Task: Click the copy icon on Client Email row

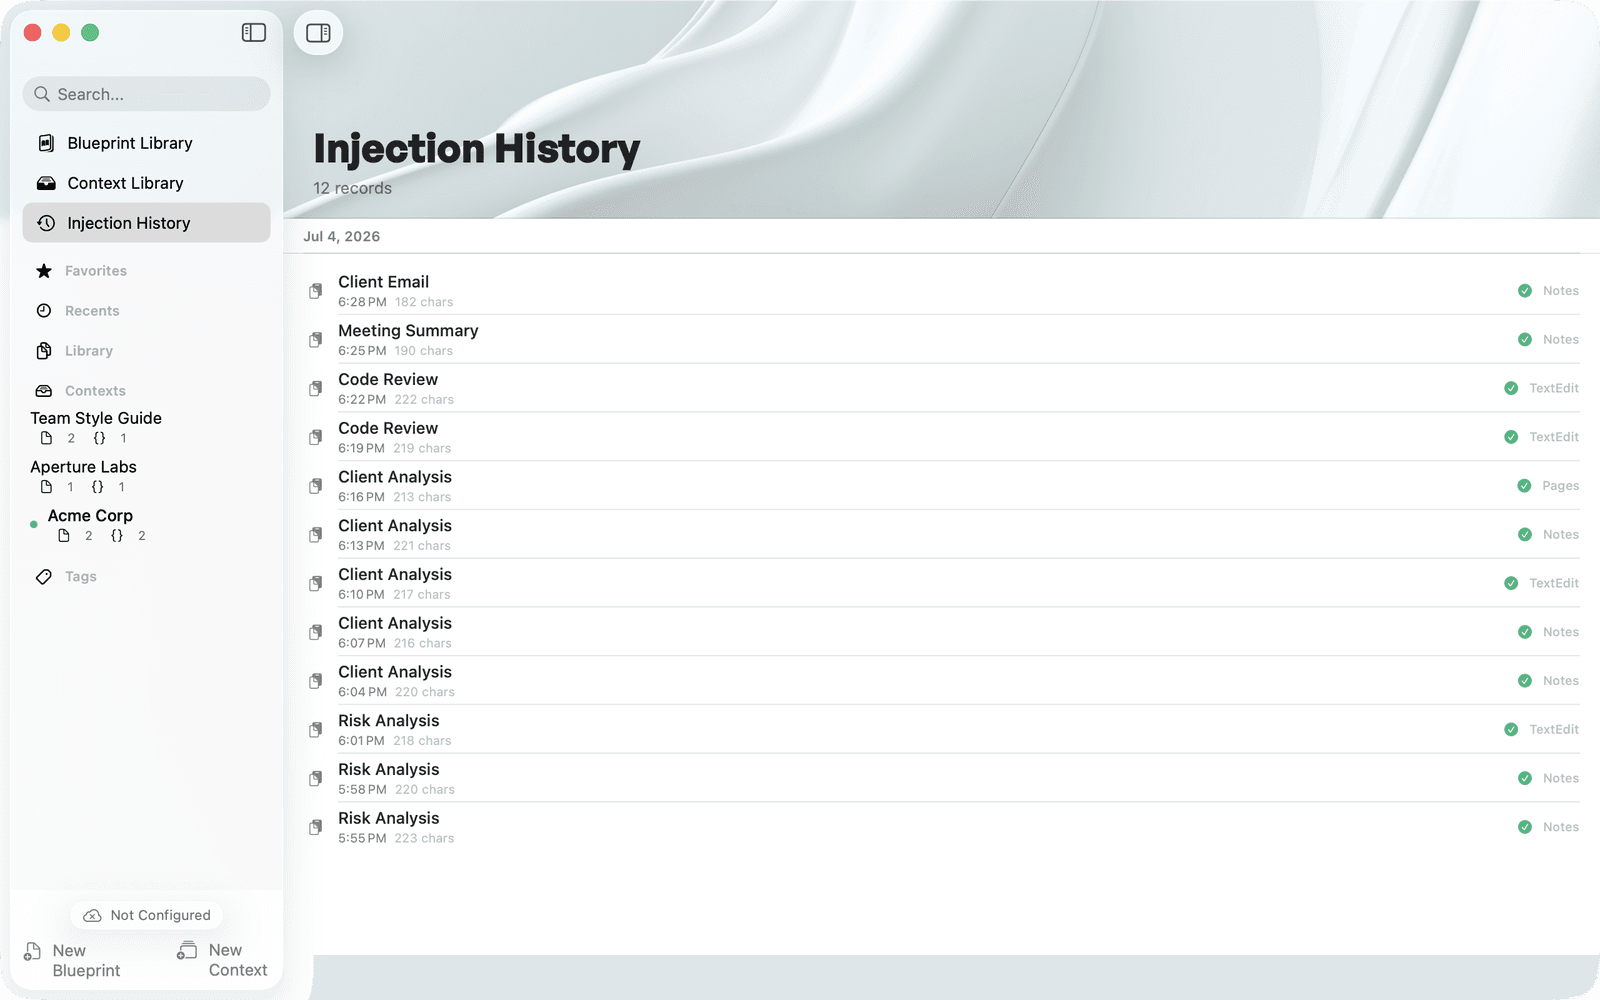Action: point(315,291)
